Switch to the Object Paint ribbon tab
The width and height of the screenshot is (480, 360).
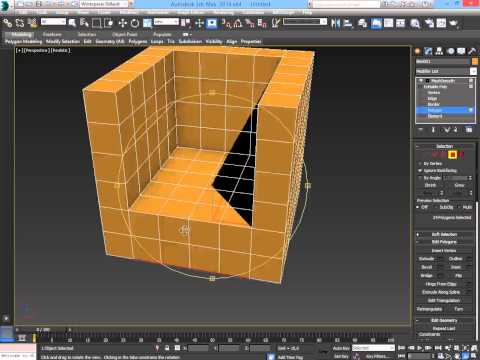click(x=125, y=34)
